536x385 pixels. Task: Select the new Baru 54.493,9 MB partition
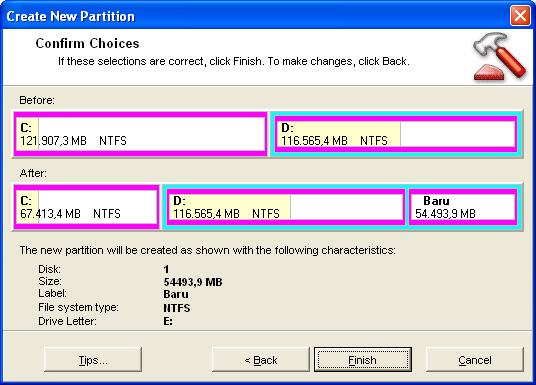pyautogui.click(x=463, y=207)
